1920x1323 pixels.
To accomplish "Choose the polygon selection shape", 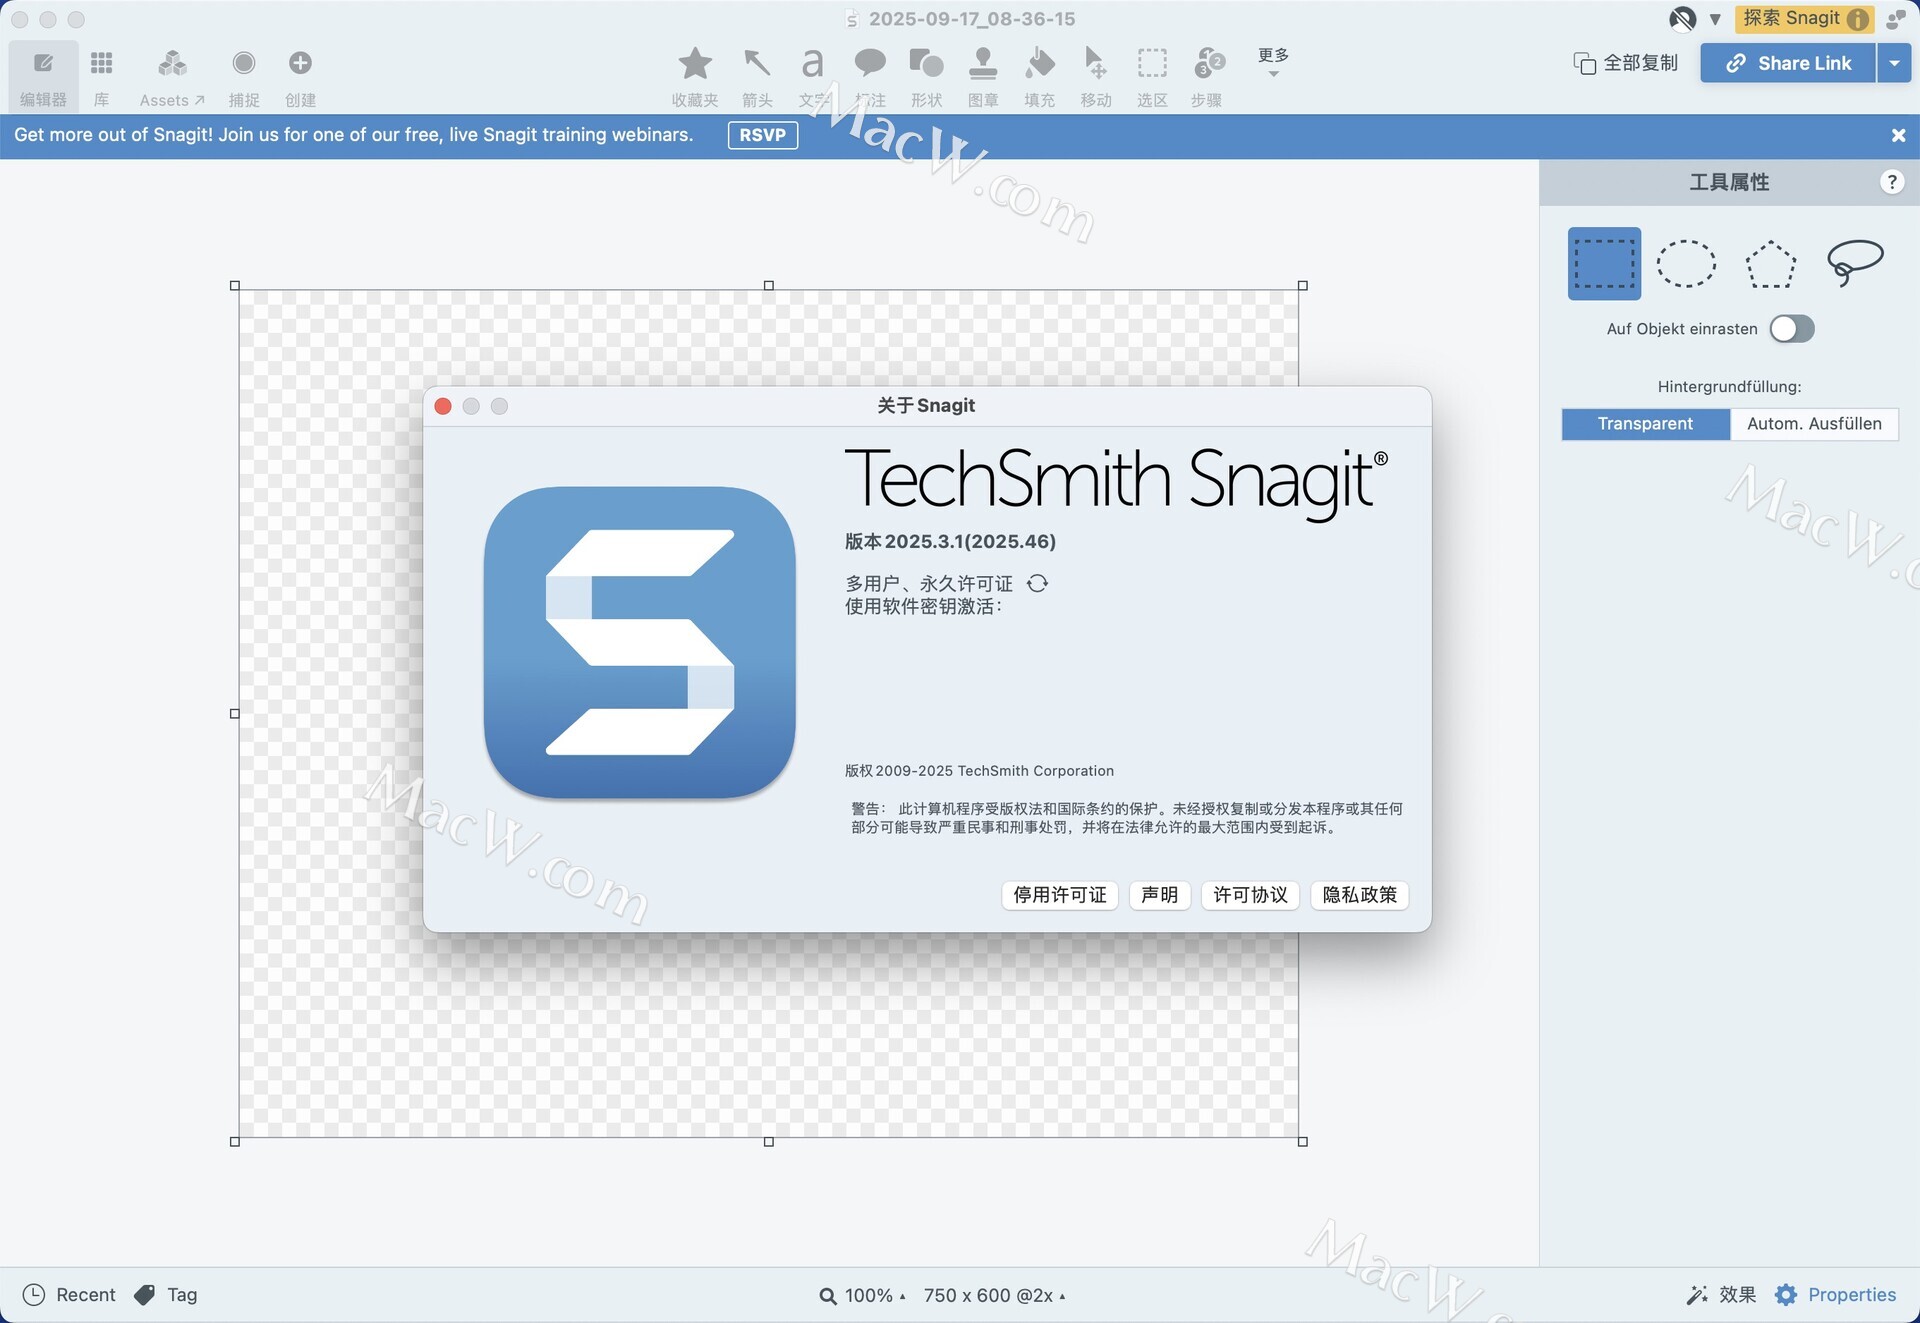I will (1770, 264).
